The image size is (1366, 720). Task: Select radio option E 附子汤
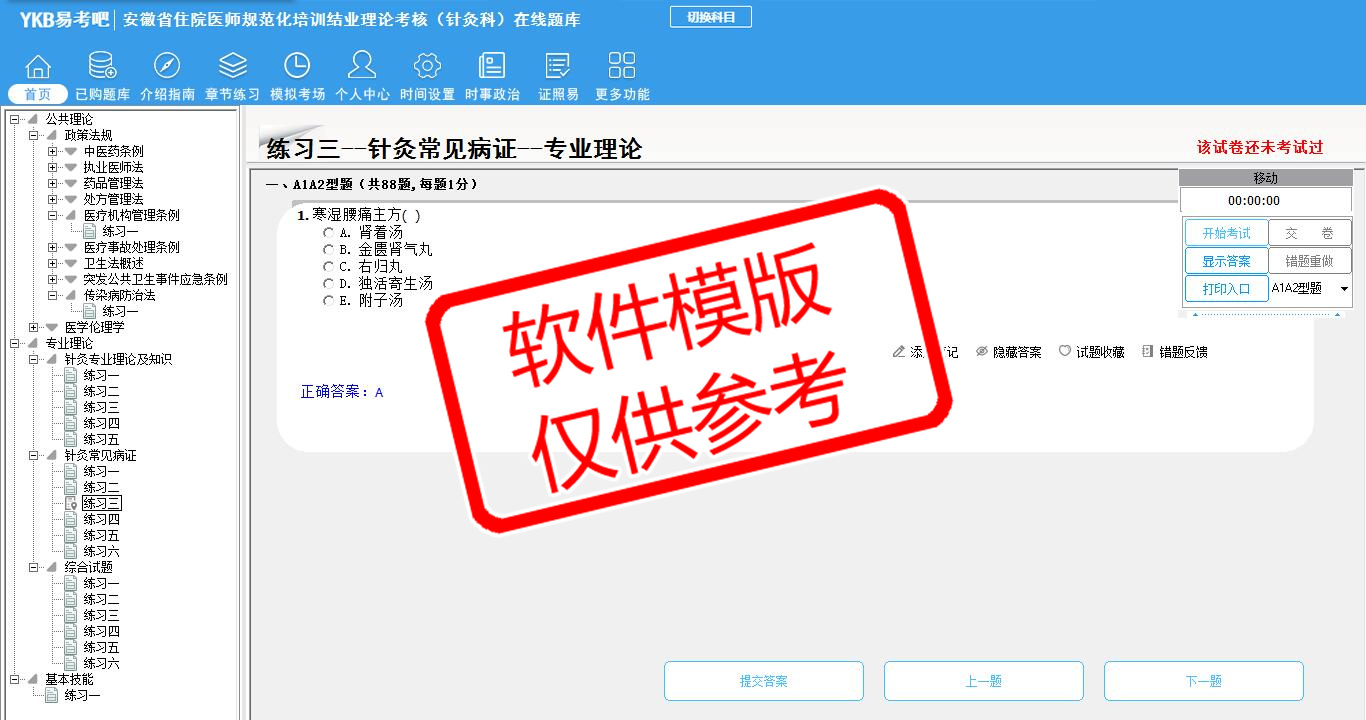pos(328,301)
